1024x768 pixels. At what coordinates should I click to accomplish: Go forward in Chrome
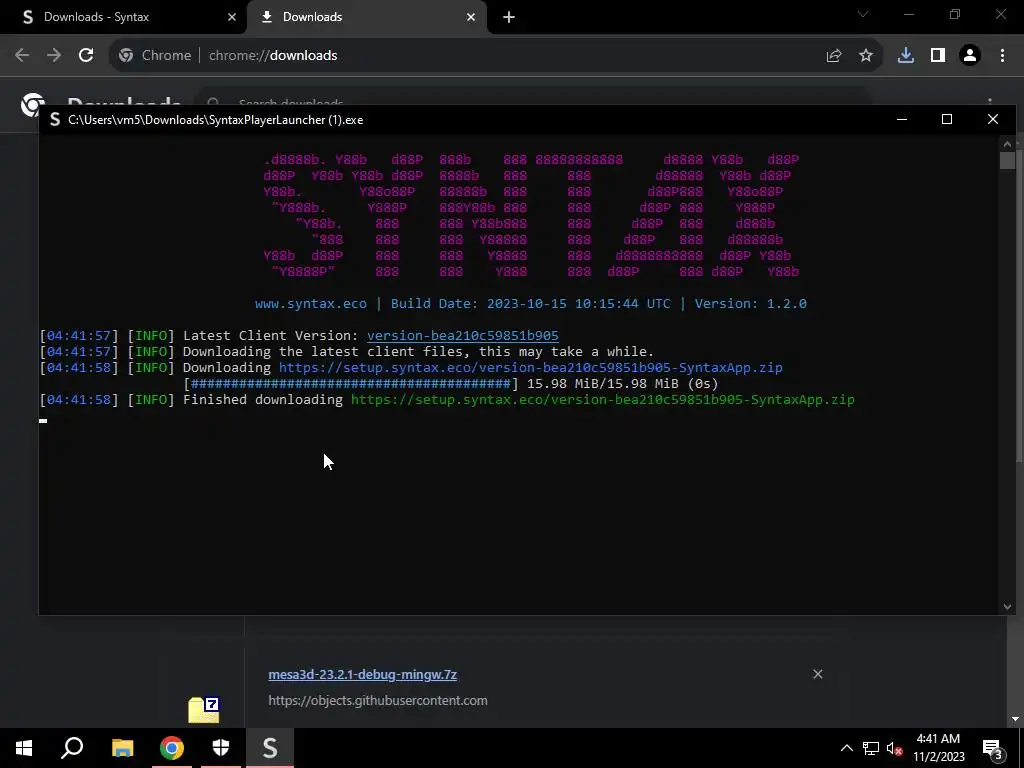pyautogui.click(x=54, y=56)
